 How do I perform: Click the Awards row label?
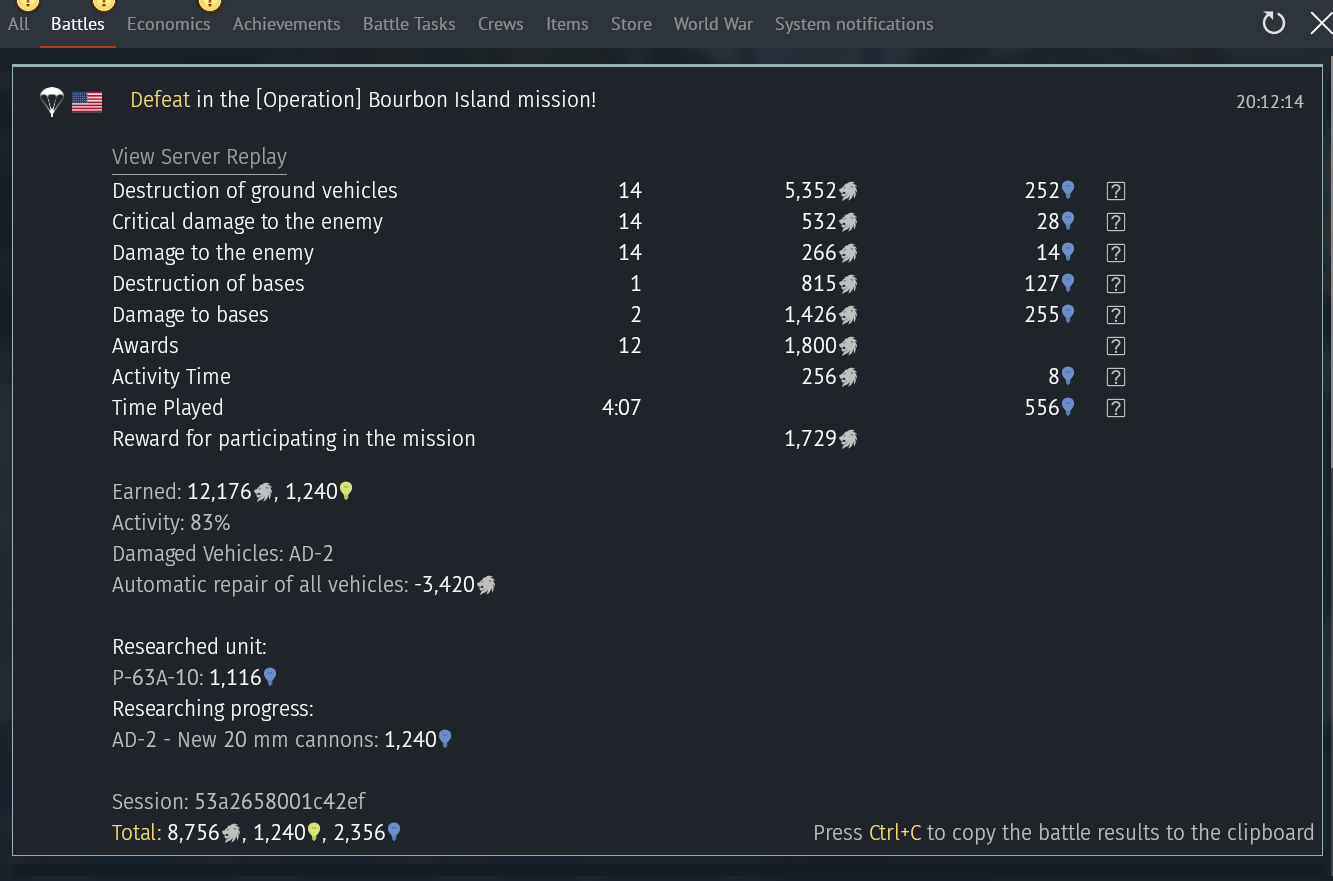point(145,346)
